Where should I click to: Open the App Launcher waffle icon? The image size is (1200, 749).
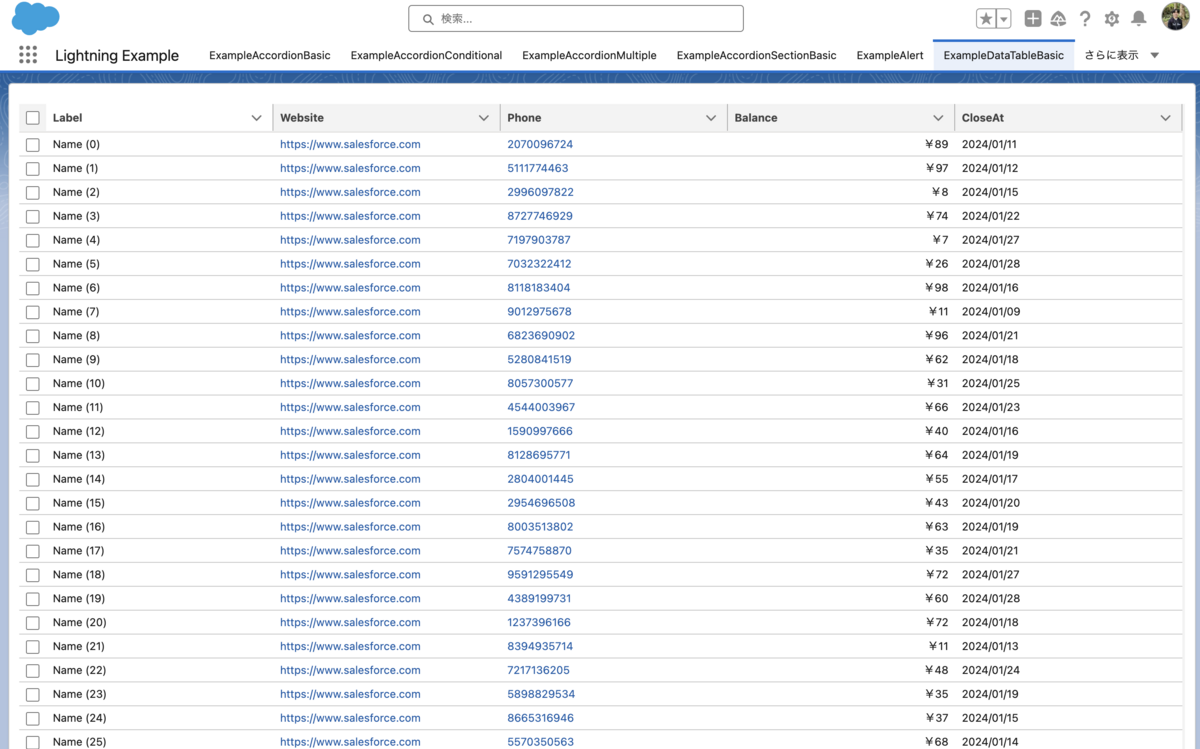pos(27,55)
